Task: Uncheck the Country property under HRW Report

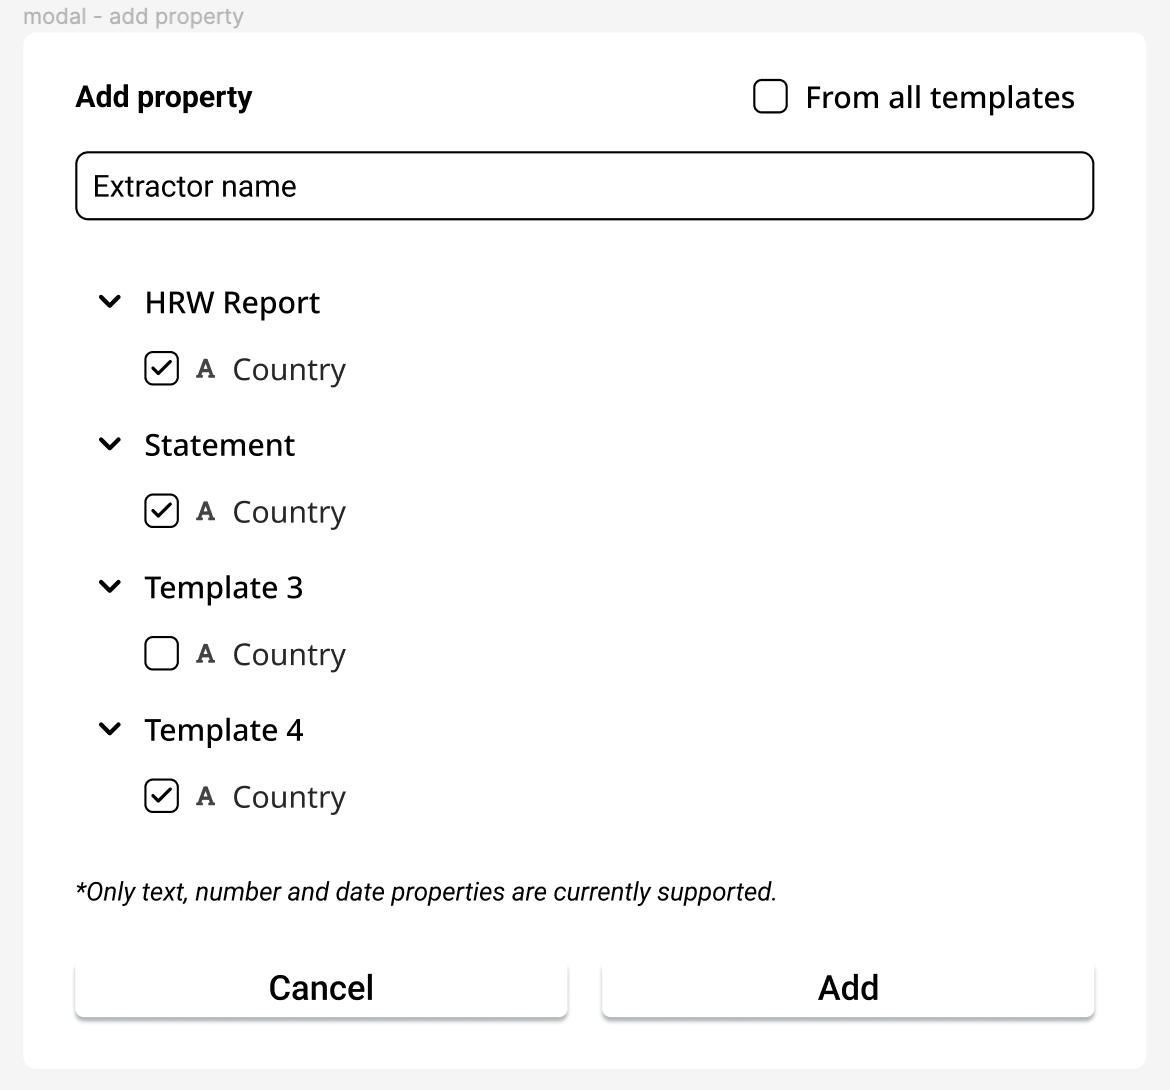Action: (x=161, y=369)
